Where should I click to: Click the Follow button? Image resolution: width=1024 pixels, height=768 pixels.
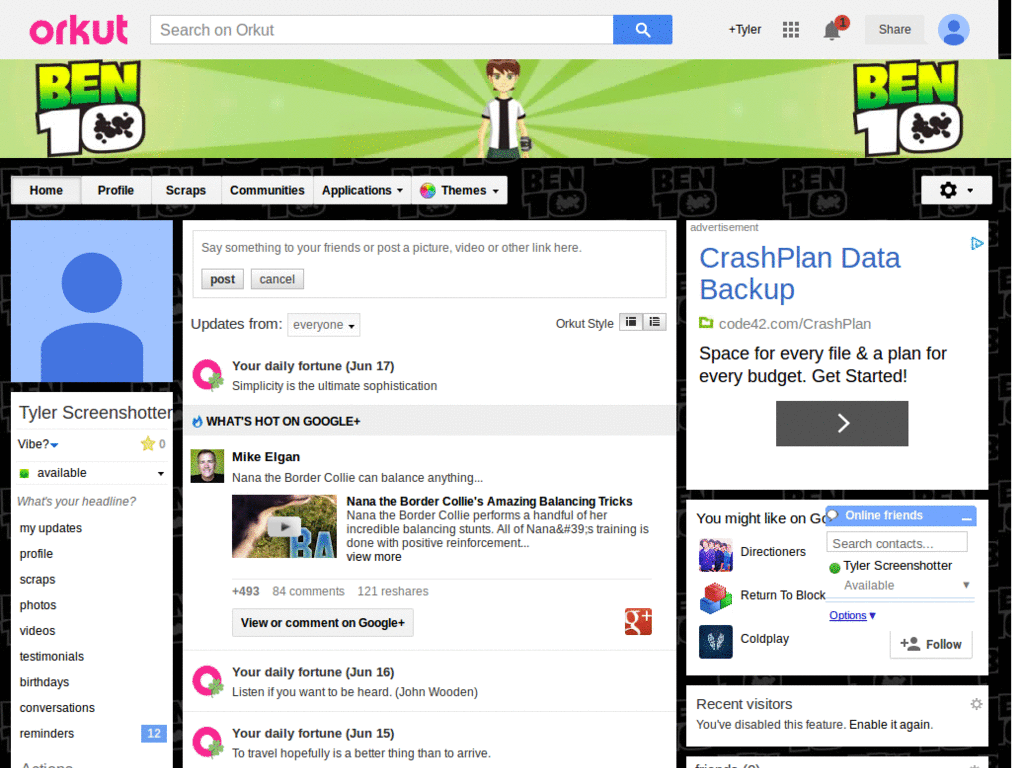(931, 644)
